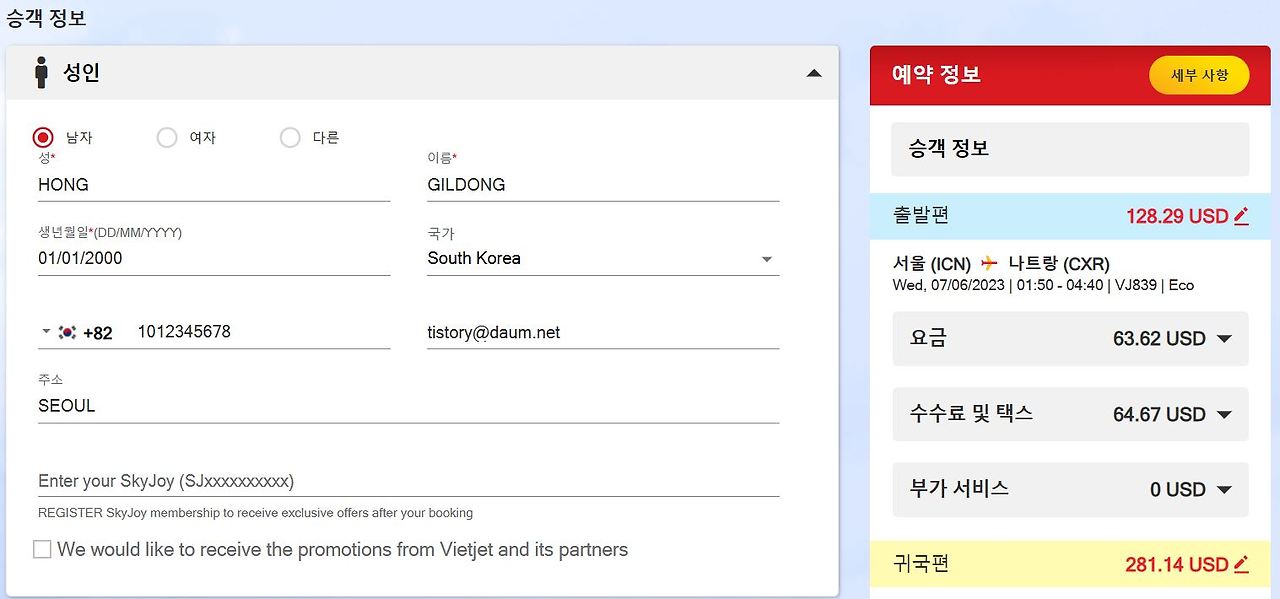Click the adult passenger icon next to 성인
Viewport: 1280px width, 599px height.
click(41, 71)
